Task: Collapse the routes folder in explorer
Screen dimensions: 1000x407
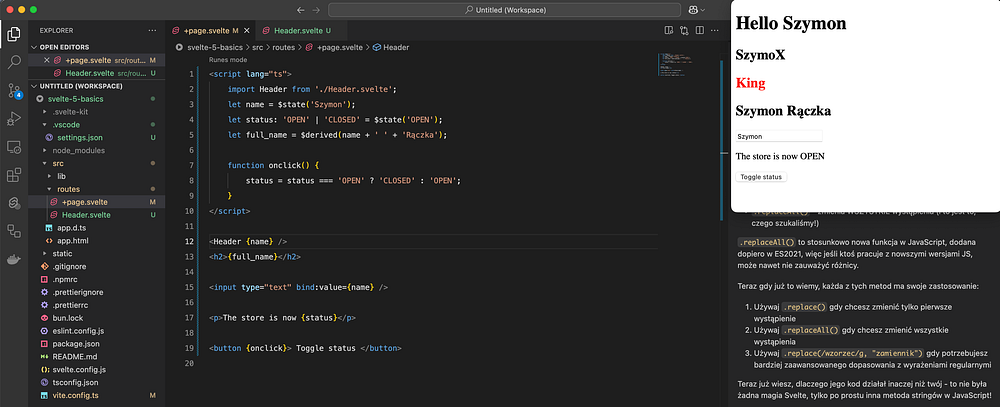Action: (69, 188)
